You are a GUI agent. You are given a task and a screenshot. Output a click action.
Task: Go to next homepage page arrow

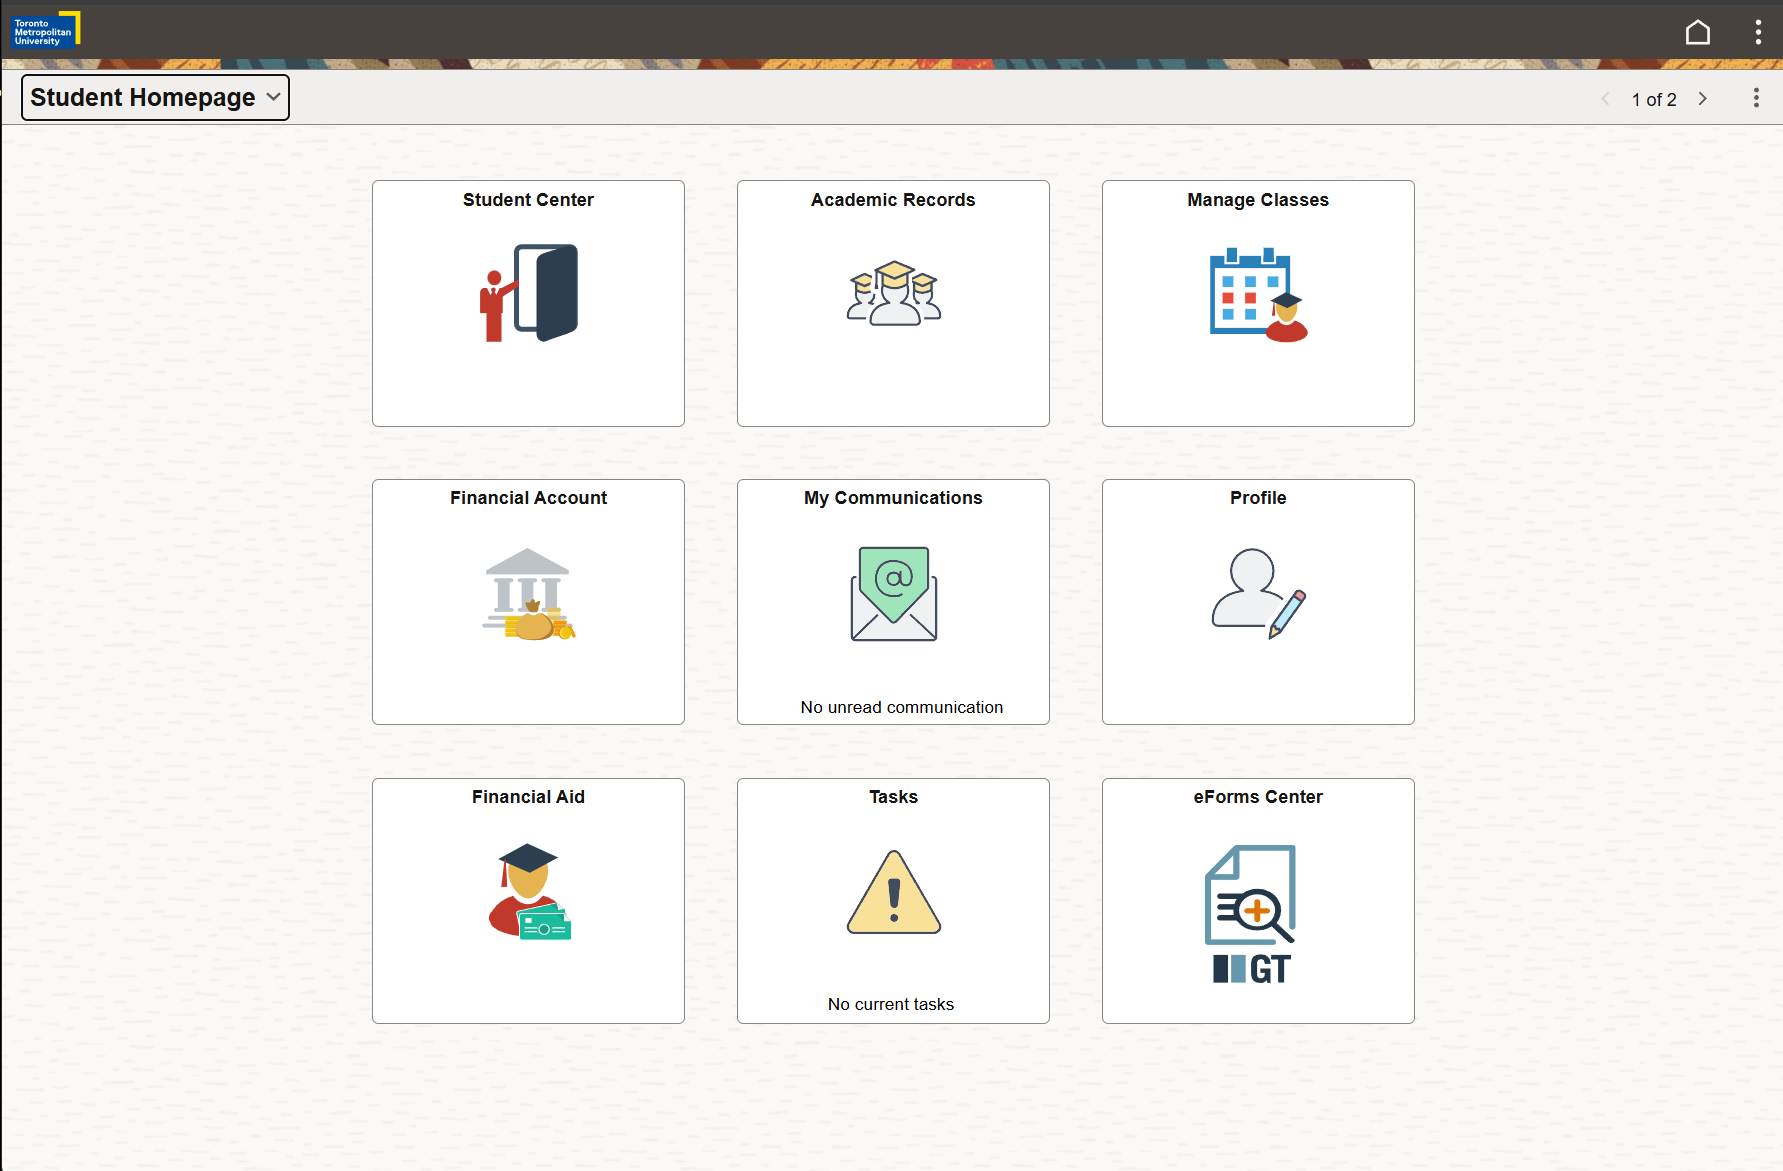tap(1702, 99)
